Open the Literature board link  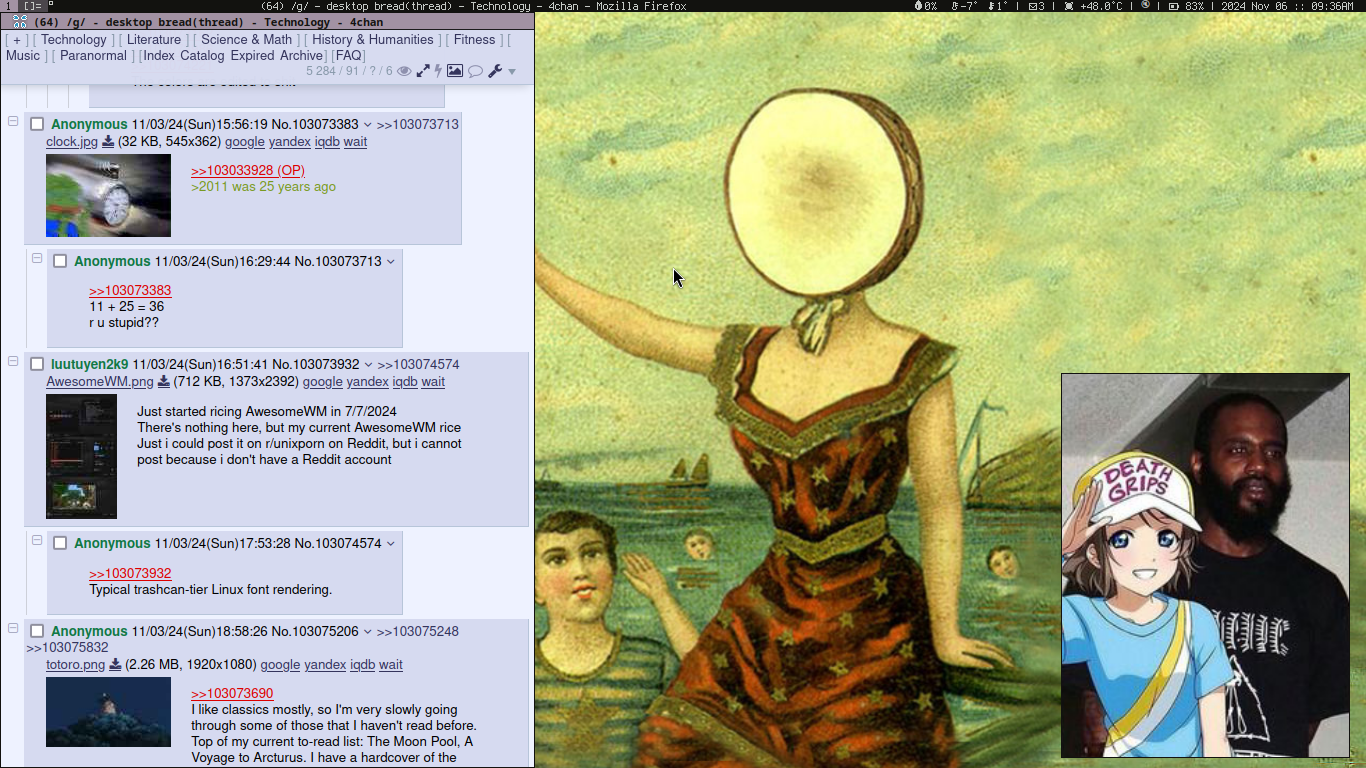click(x=154, y=40)
